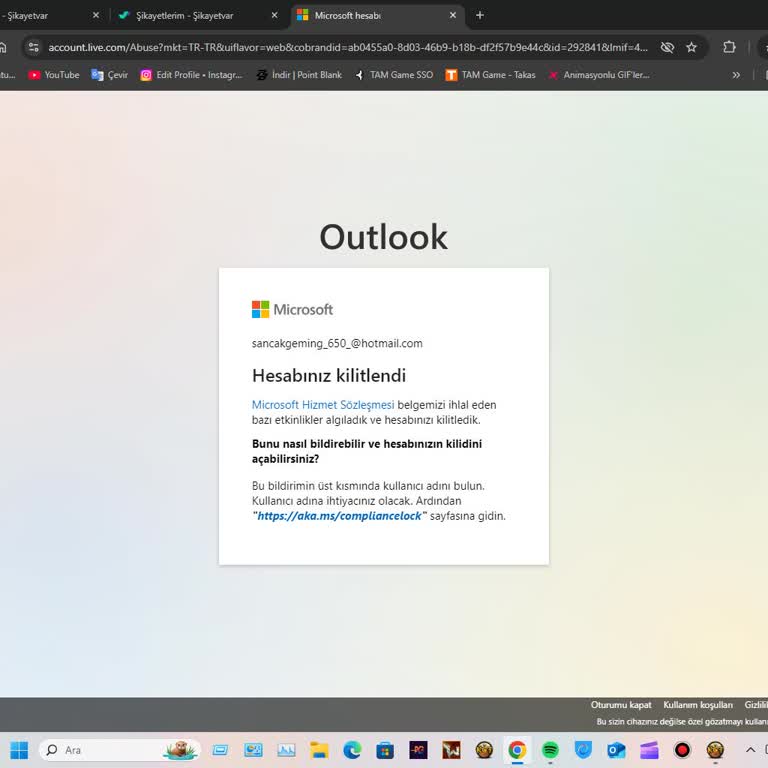
Task: Click the home button in Chrome toolbar
Action: coord(3,48)
